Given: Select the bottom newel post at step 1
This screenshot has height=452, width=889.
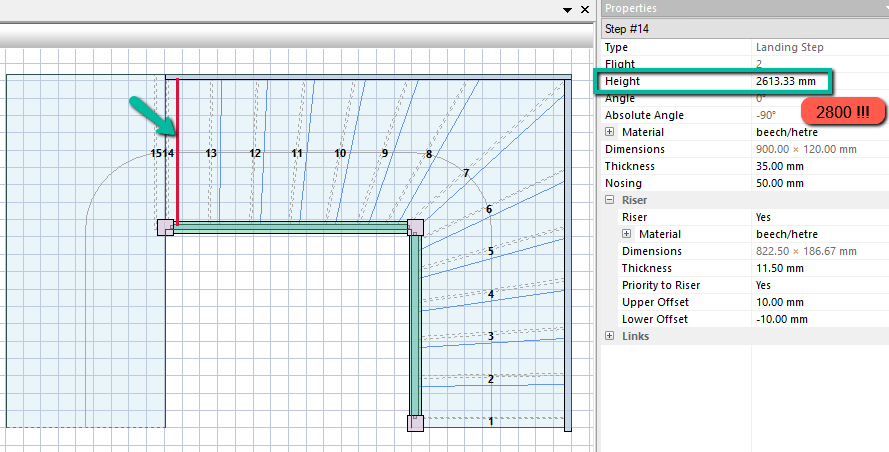Looking at the screenshot, I should (x=415, y=423).
